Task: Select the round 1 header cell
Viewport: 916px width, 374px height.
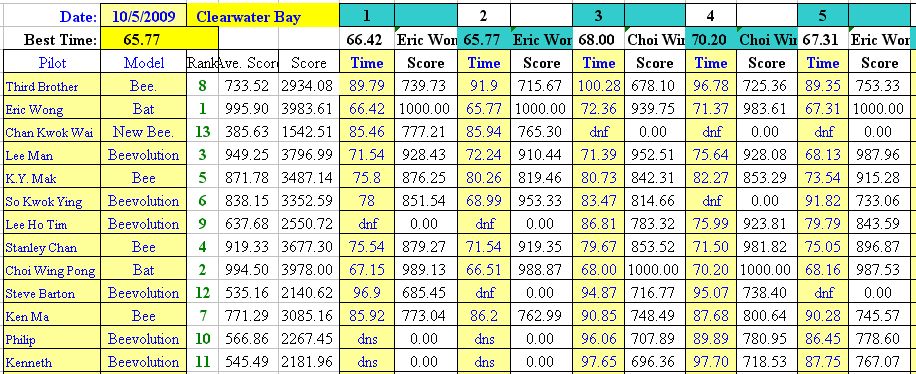Action: pos(366,16)
